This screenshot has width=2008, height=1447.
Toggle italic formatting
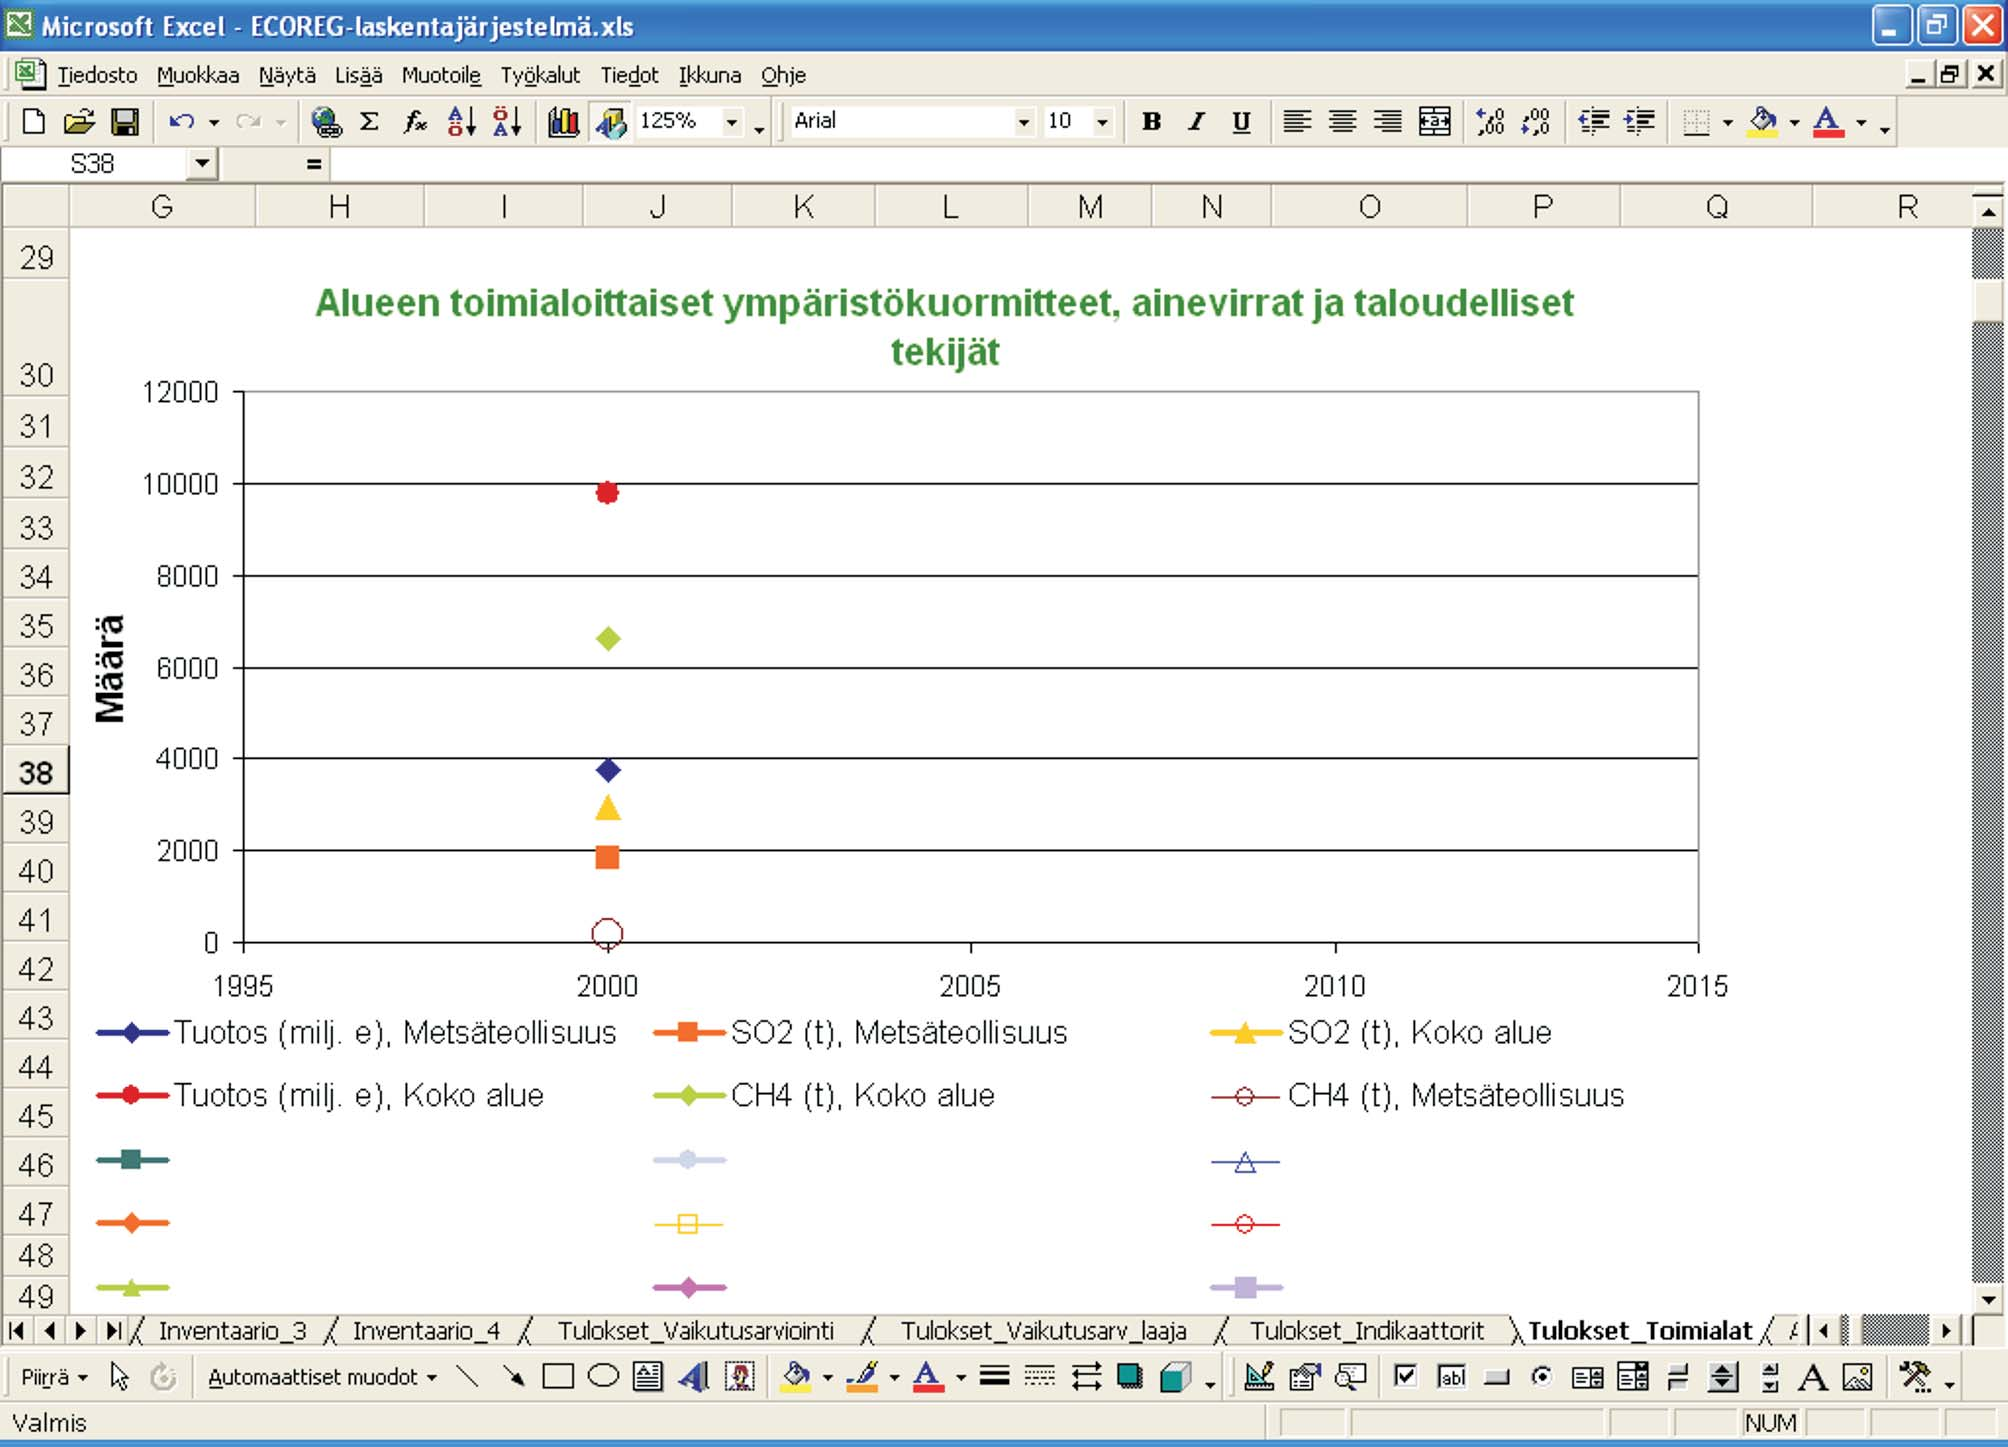pos(1196,122)
